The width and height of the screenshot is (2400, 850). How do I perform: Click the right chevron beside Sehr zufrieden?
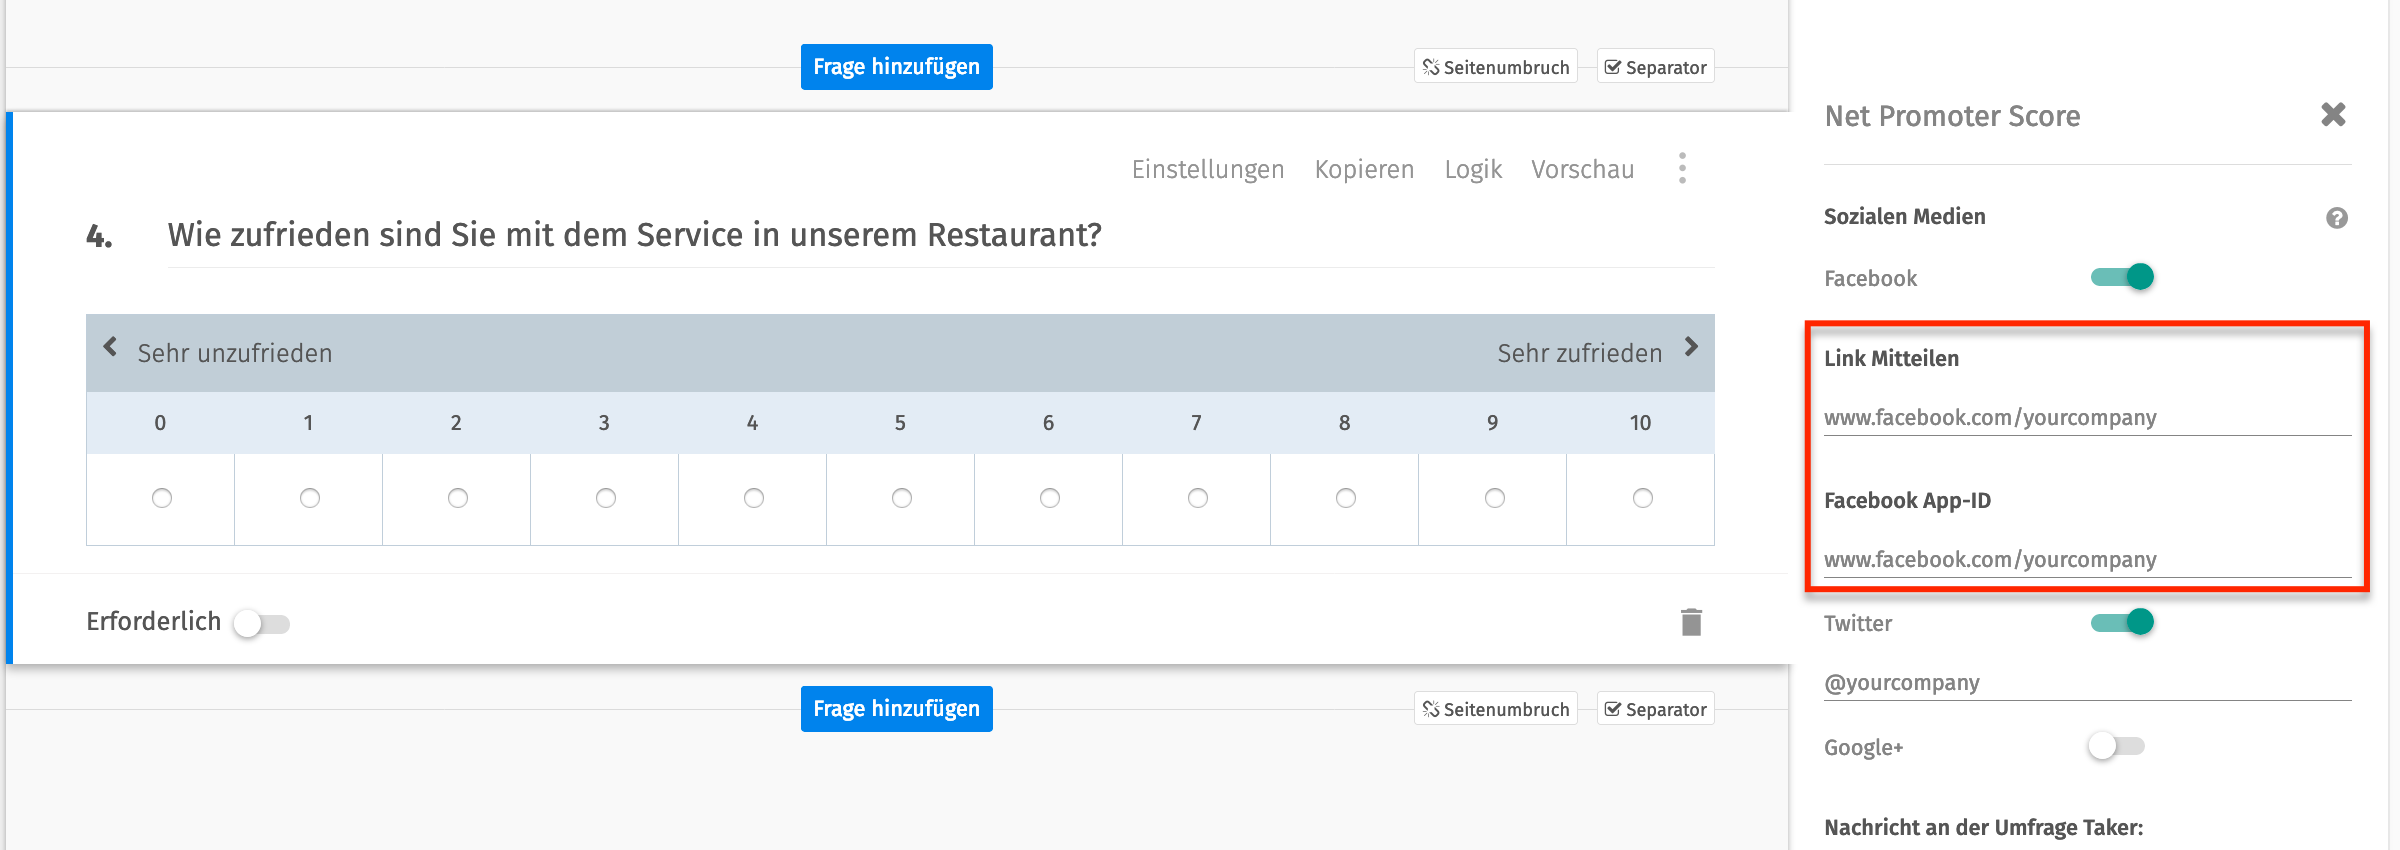[1691, 347]
